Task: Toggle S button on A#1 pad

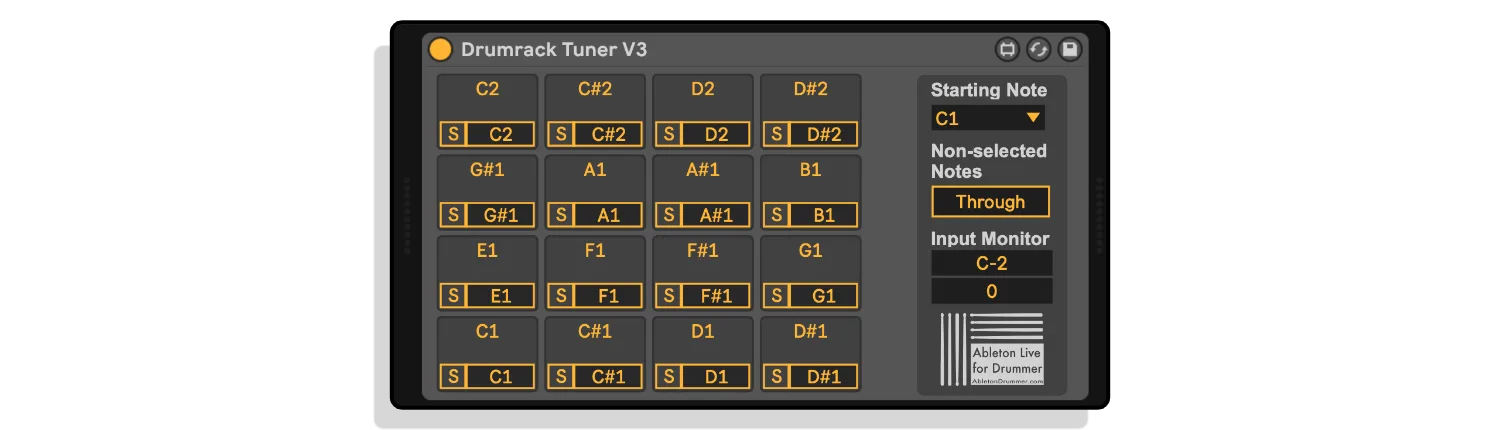Action: 669,215
